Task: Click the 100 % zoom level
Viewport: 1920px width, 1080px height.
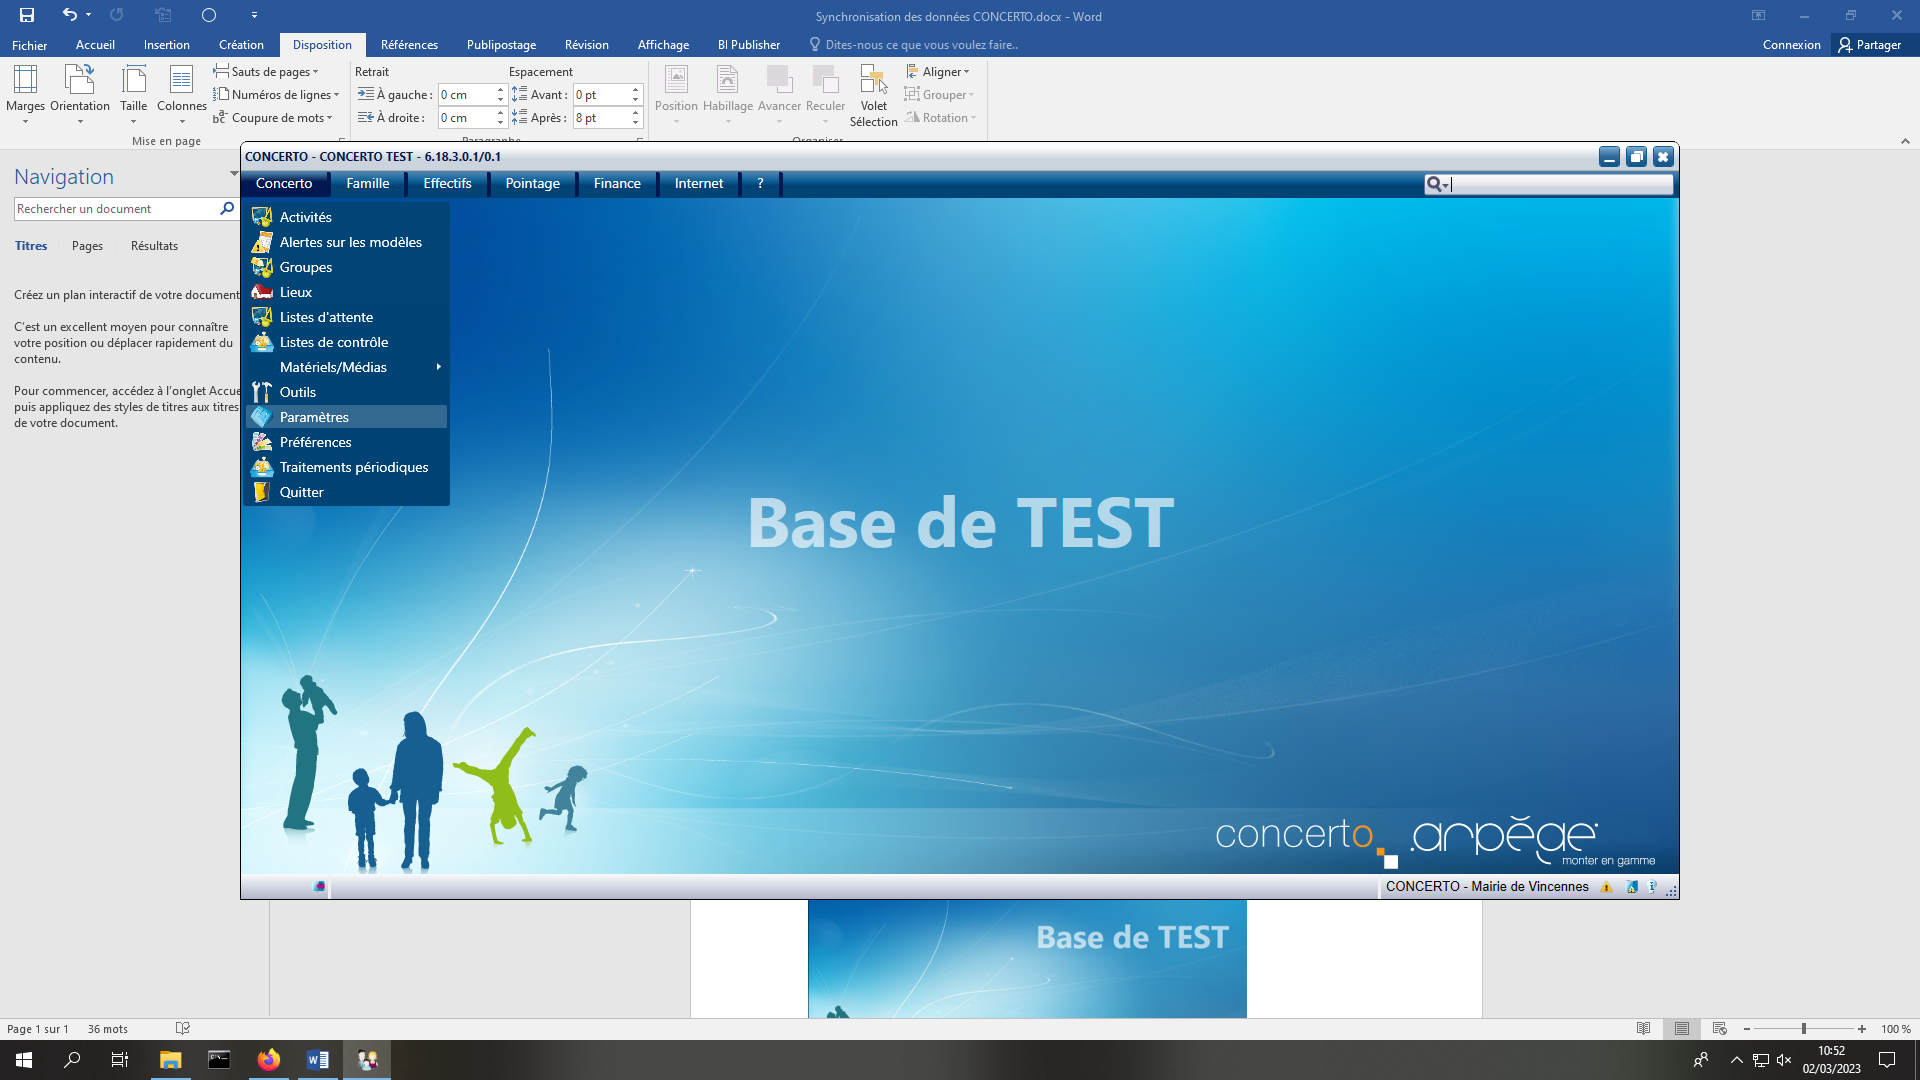Action: [1895, 1029]
